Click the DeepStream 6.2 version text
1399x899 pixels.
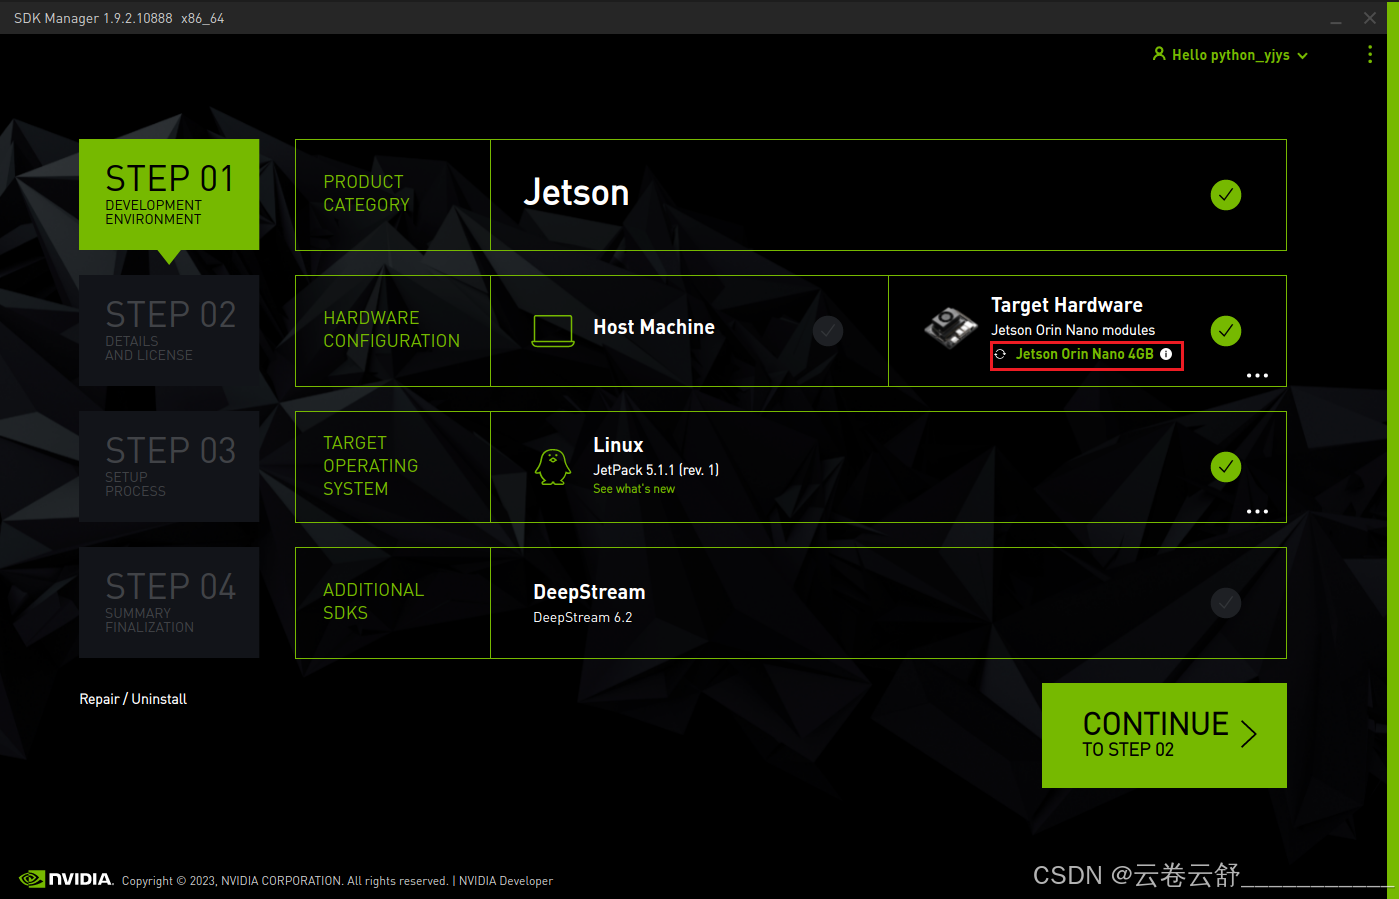point(583,617)
